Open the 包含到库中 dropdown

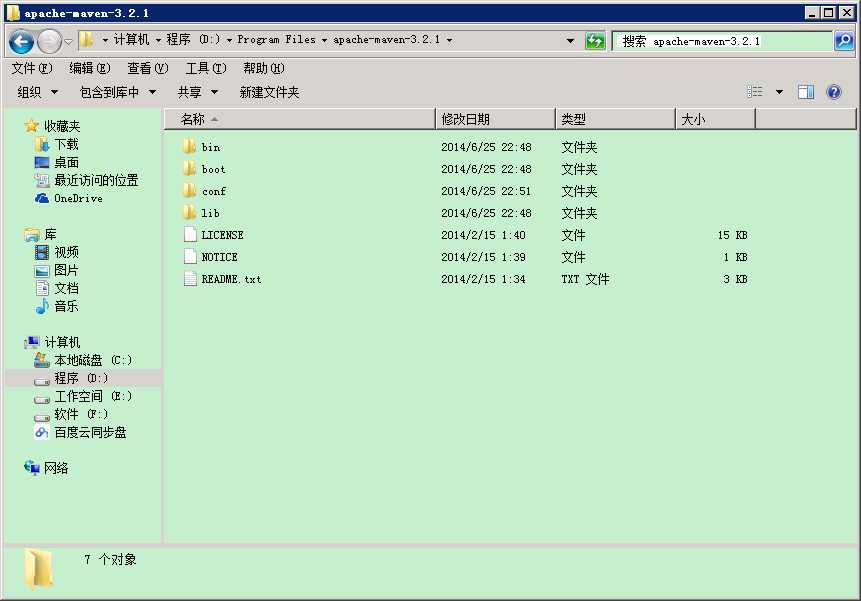[118, 92]
